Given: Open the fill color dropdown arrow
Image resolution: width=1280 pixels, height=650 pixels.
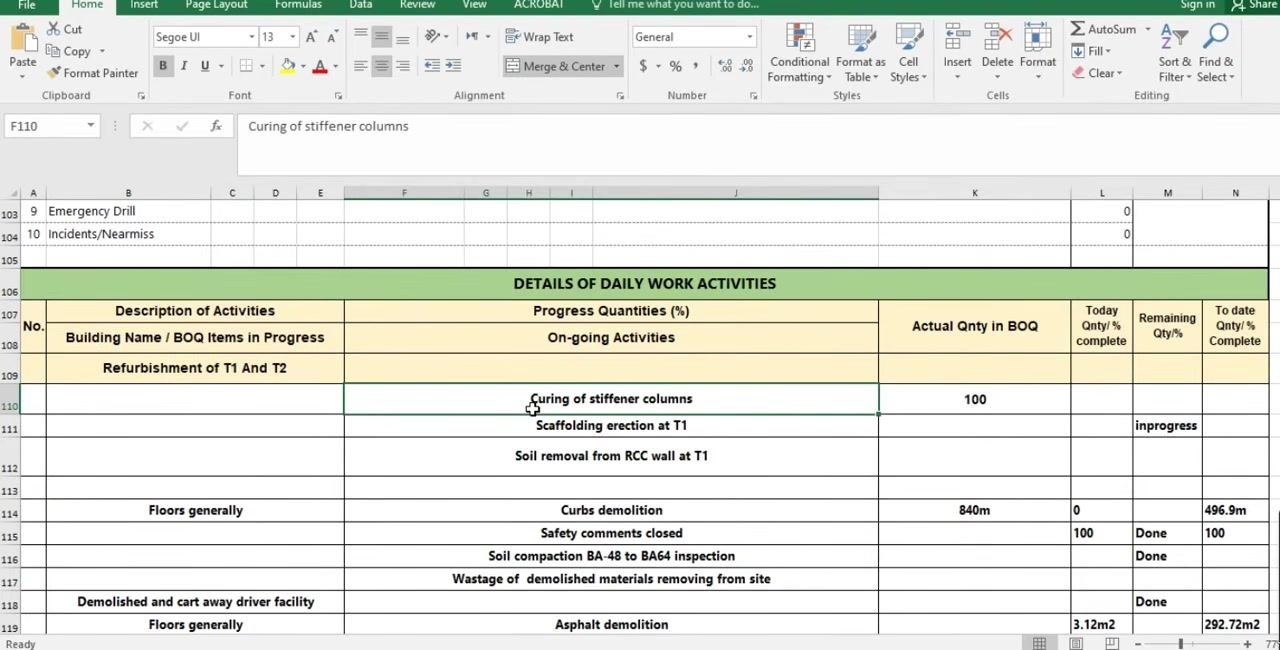Looking at the screenshot, I should pos(303,66).
